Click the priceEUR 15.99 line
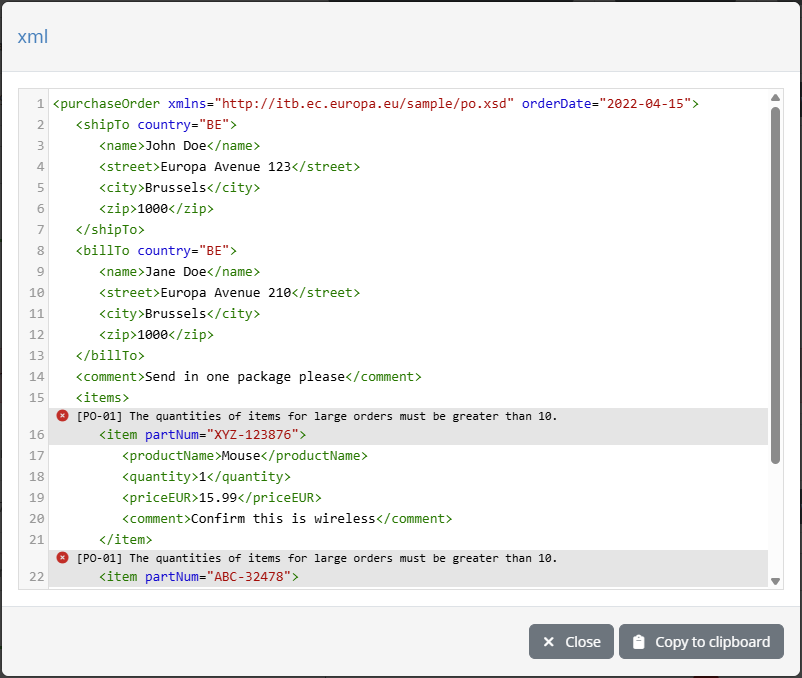 click(x=221, y=498)
